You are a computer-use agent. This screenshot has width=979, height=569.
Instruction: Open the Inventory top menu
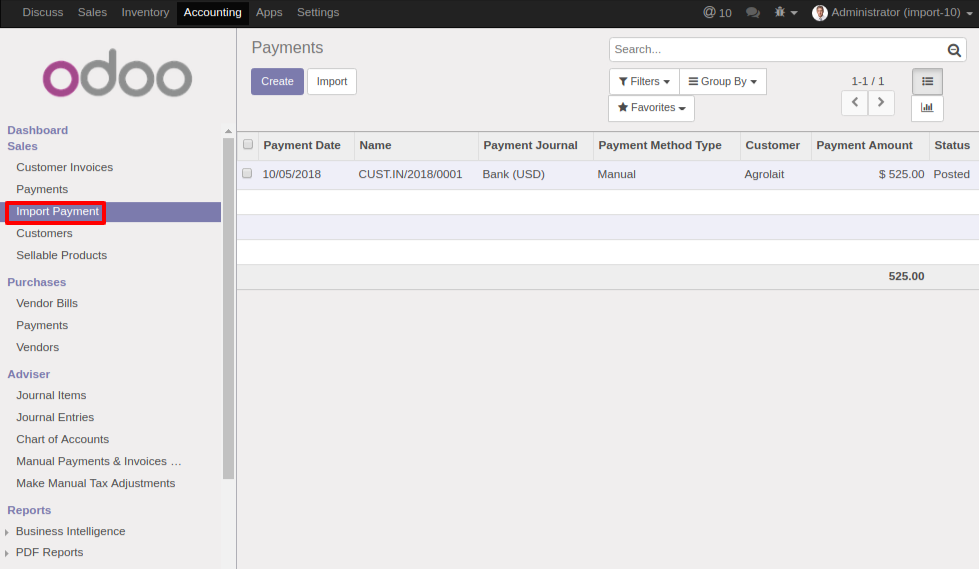[145, 13]
